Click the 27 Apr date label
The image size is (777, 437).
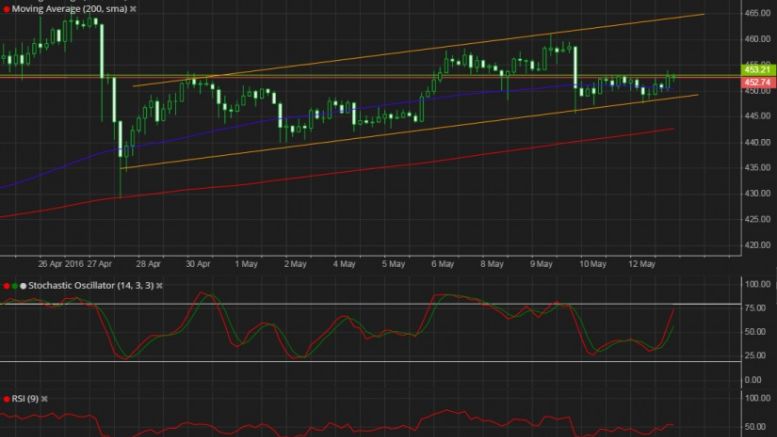[x=99, y=265]
